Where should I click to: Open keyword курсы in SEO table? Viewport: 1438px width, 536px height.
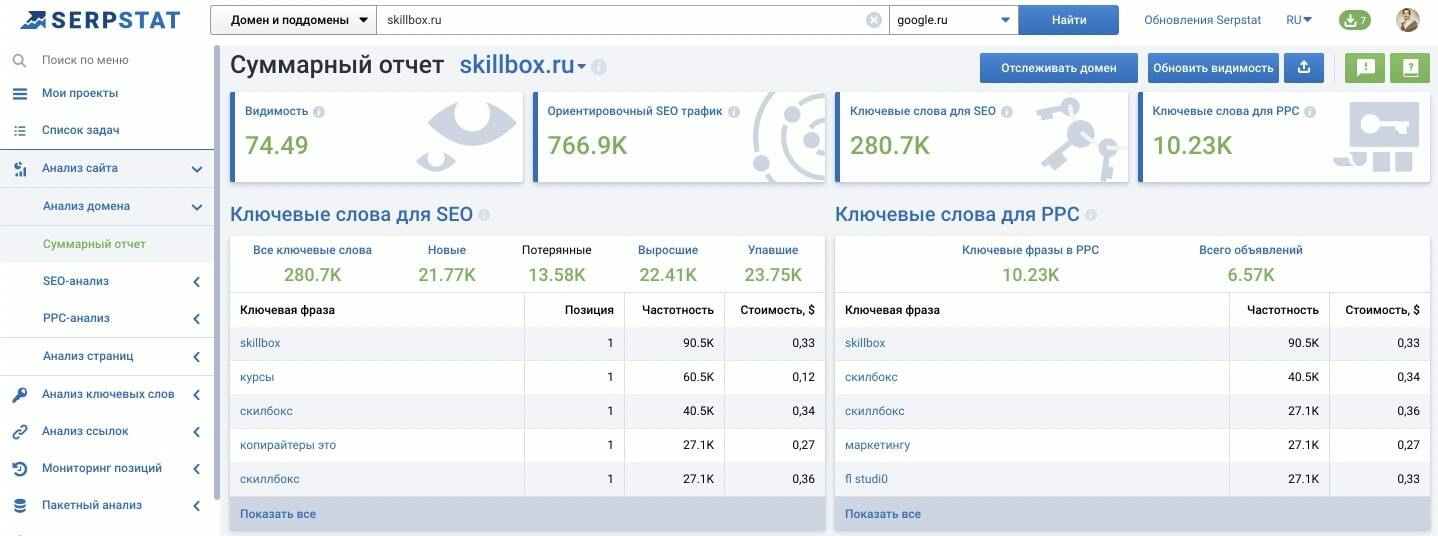(257, 377)
